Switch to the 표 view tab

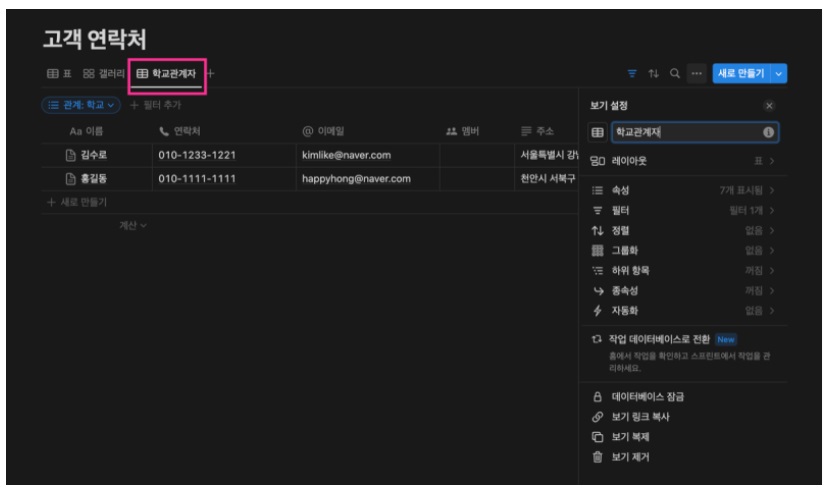[59, 74]
